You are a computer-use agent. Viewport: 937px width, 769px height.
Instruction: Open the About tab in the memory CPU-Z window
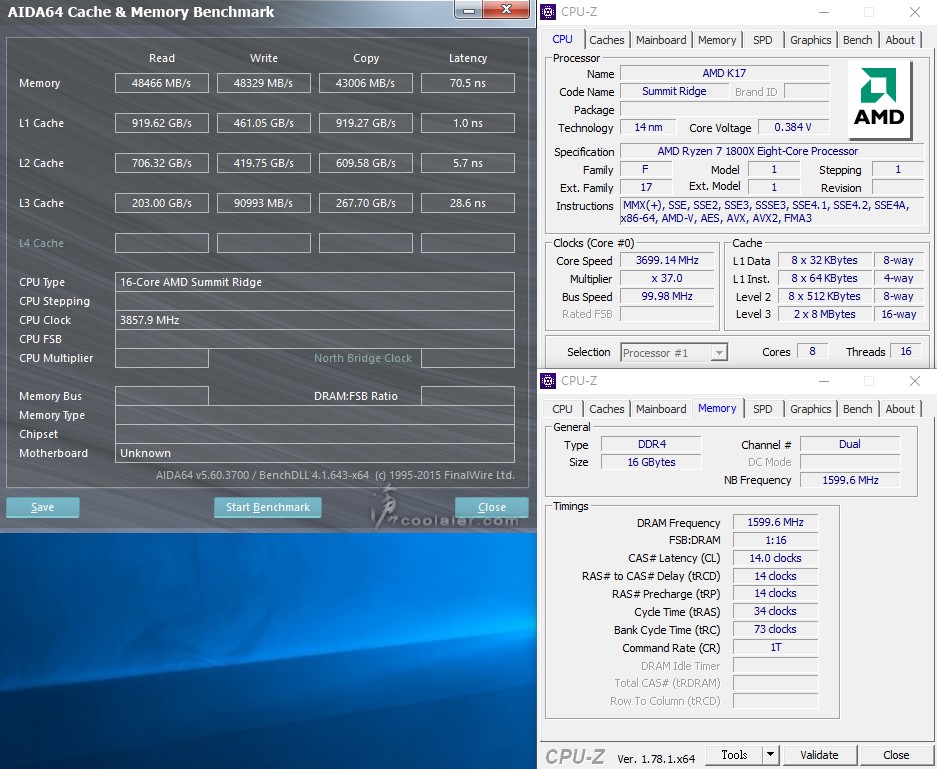pos(900,409)
